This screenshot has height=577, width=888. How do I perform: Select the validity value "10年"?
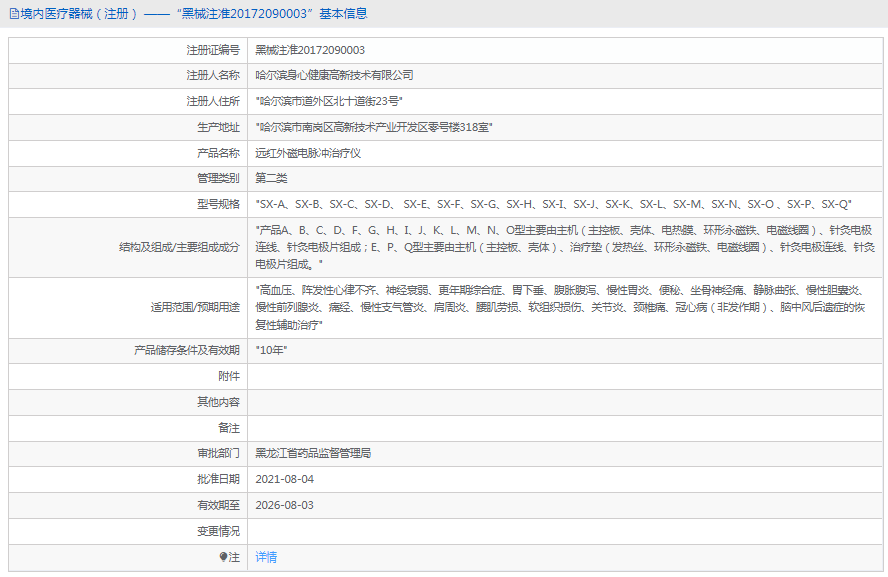[271, 351]
